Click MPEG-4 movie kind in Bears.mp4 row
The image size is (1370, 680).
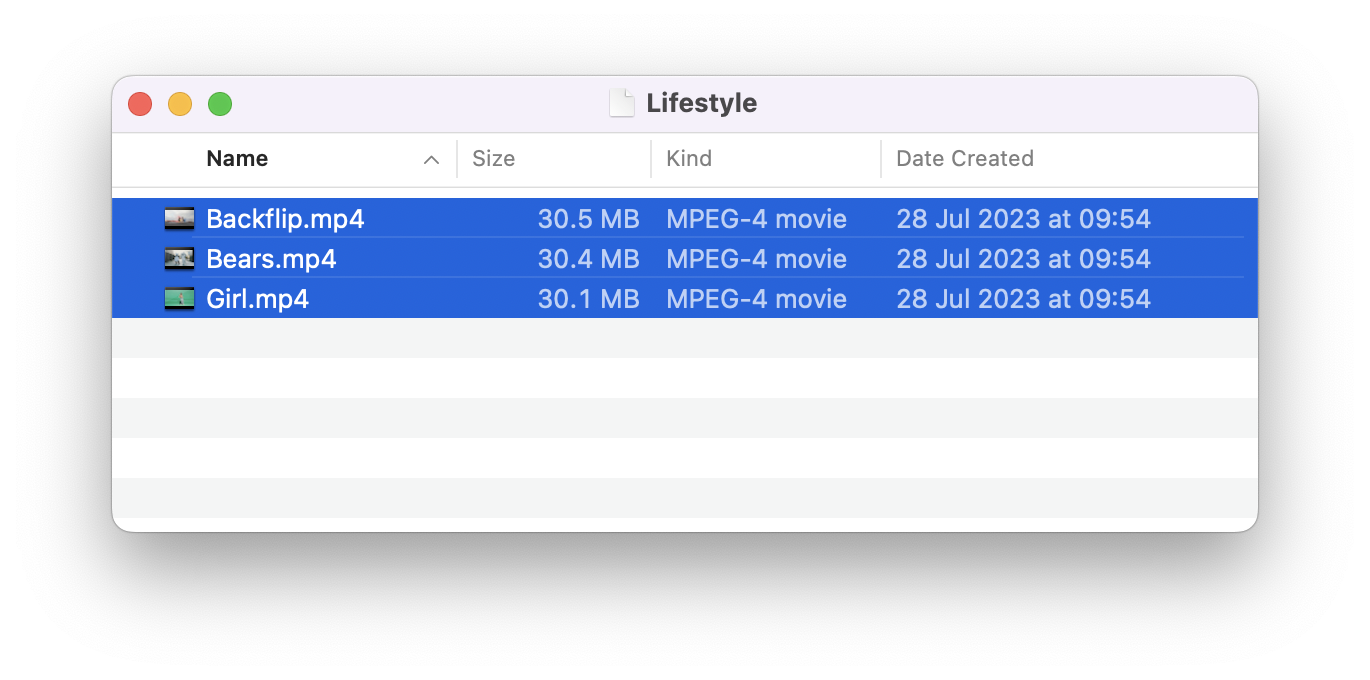tap(757, 259)
